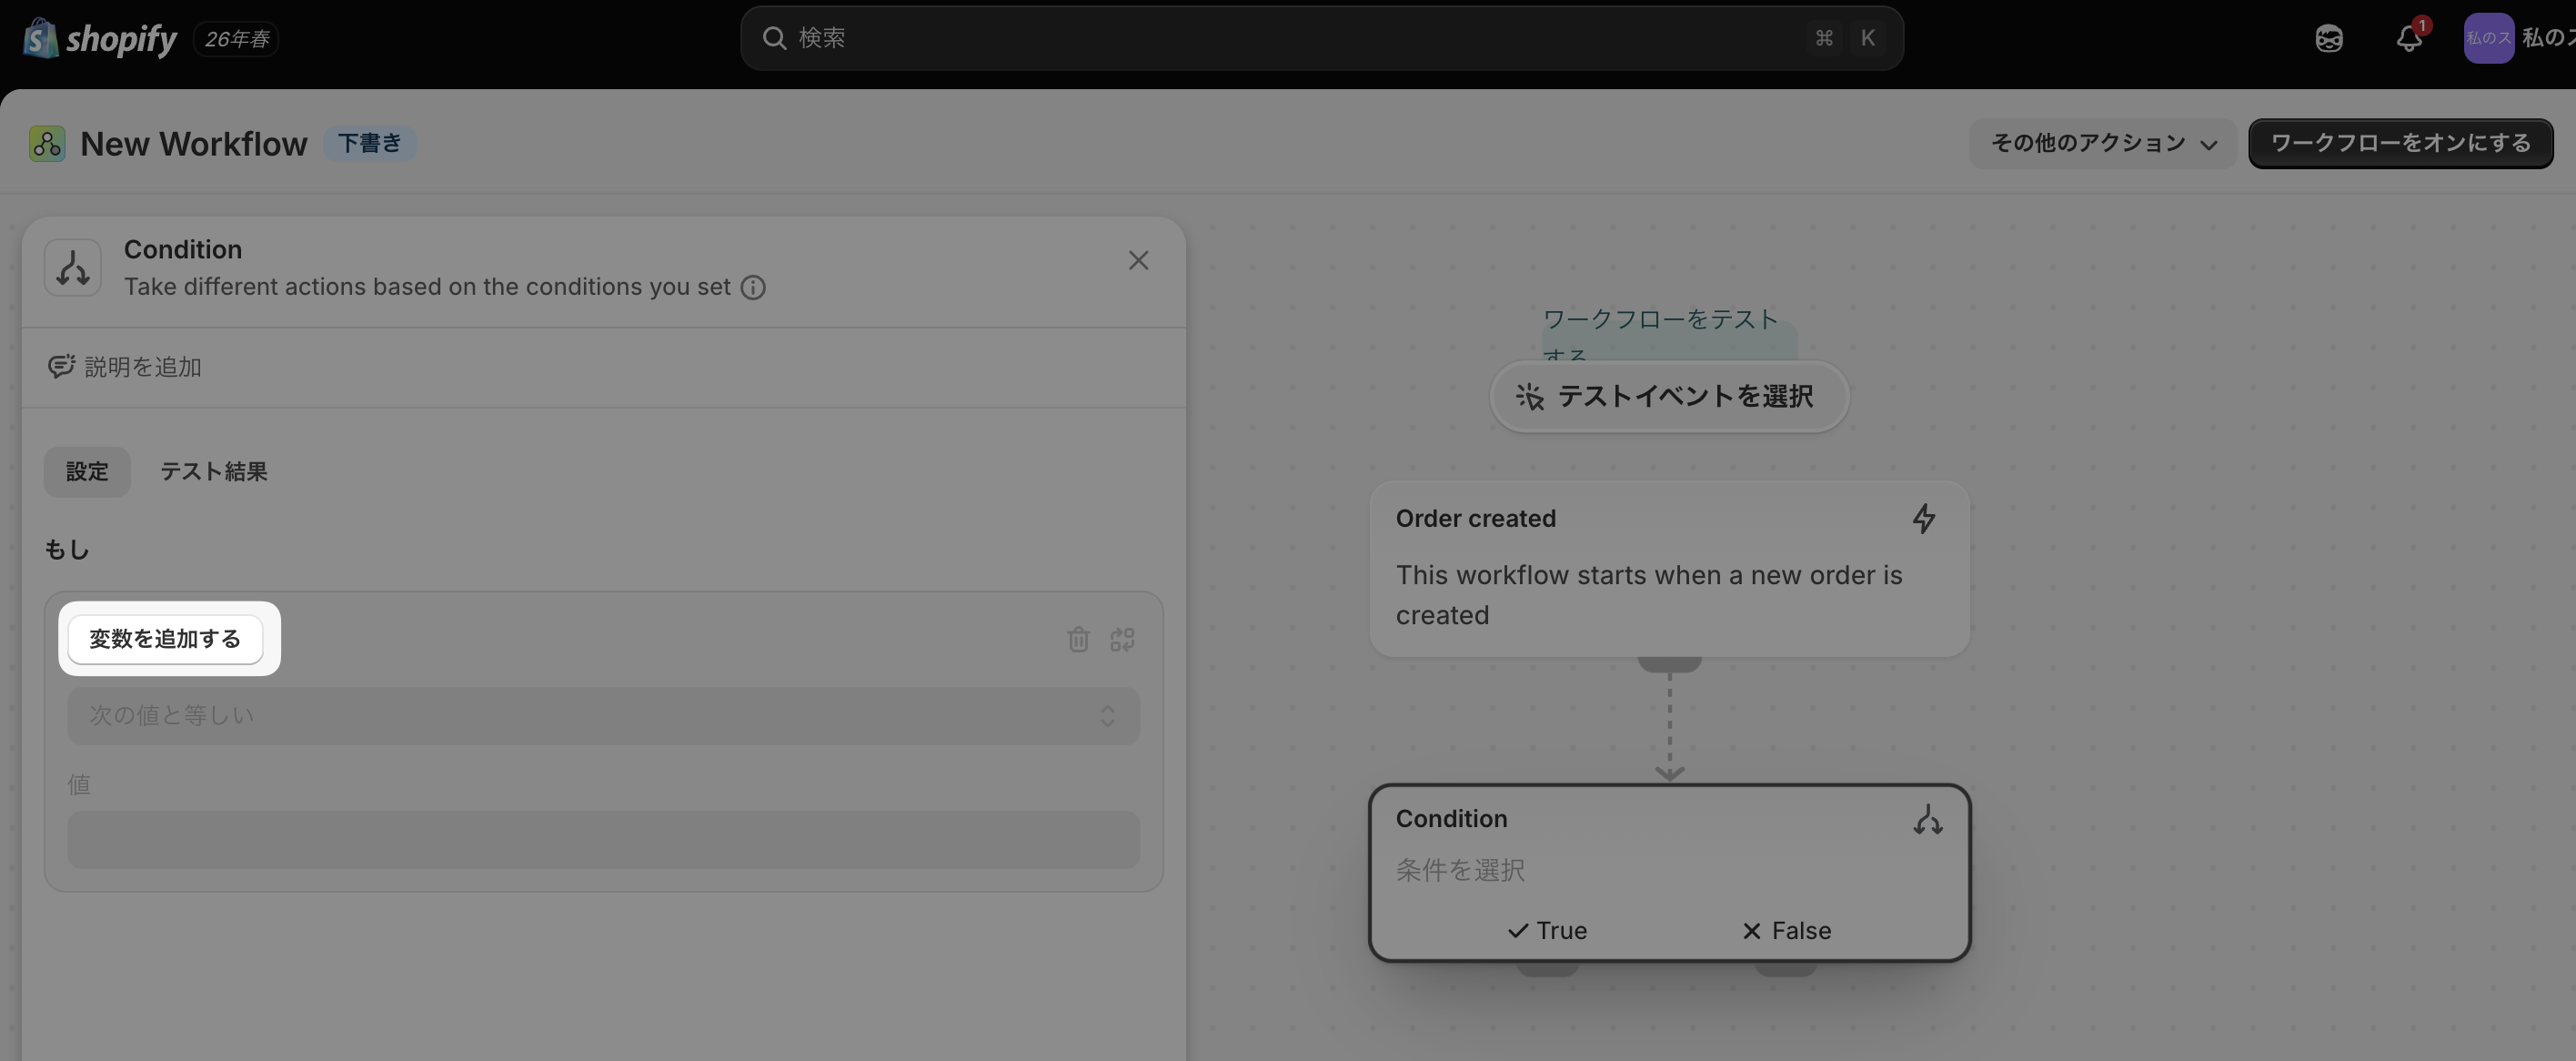Click the Shopify logo

click(x=99, y=39)
